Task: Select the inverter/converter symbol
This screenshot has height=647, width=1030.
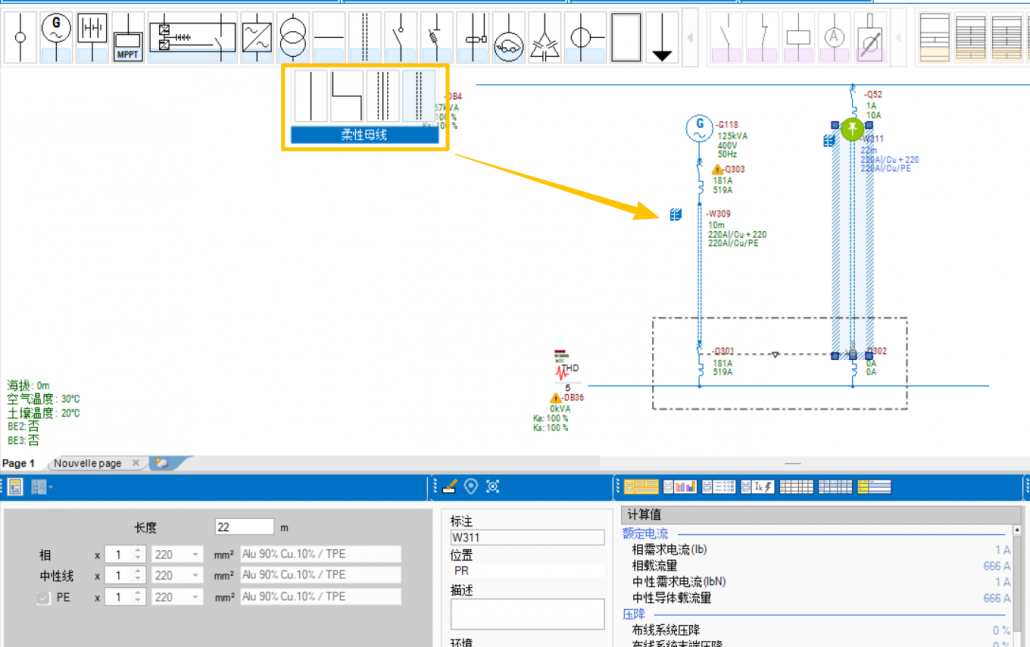Action: point(256,38)
